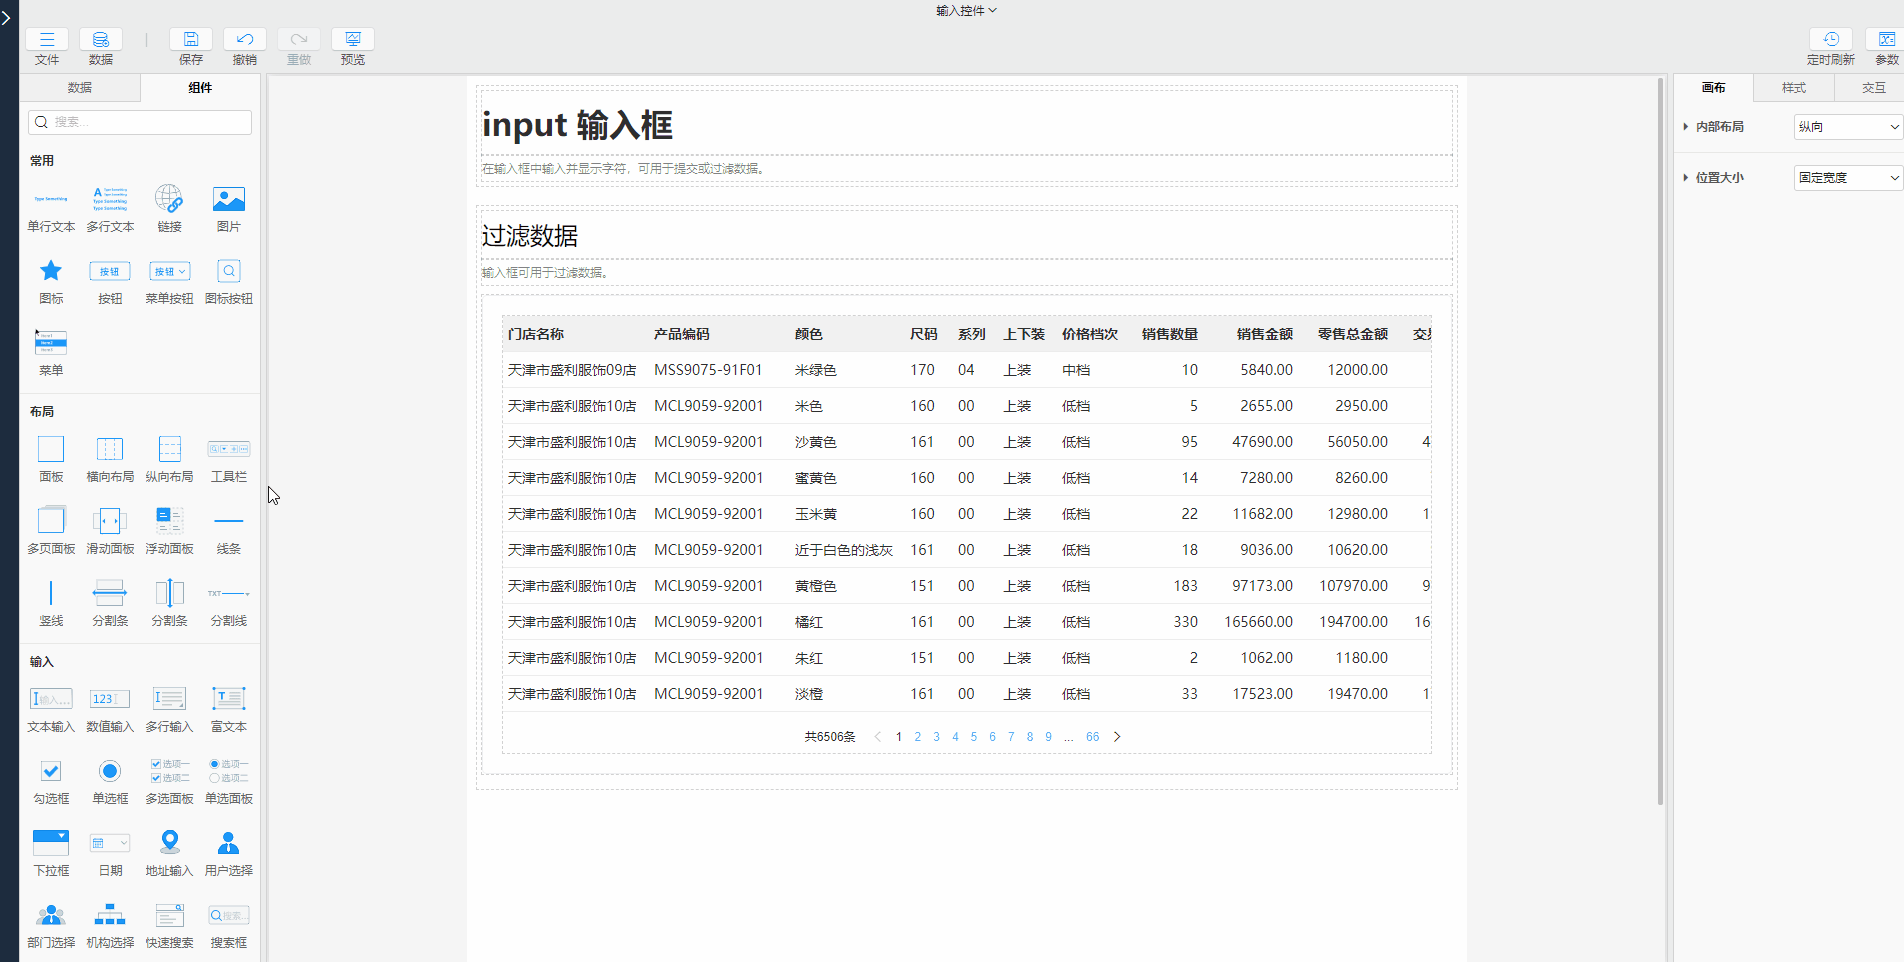Select the Checkbox (勾选框) component
This screenshot has width=1904, height=962.
coord(51,771)
